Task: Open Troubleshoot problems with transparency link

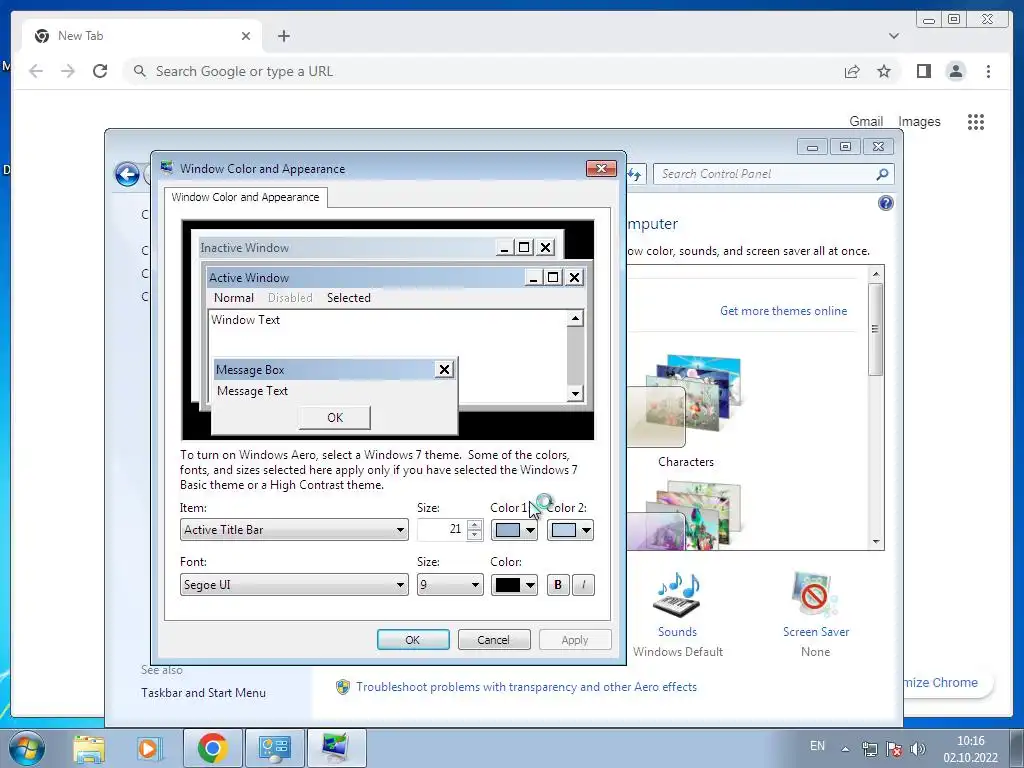Action: 526,687
